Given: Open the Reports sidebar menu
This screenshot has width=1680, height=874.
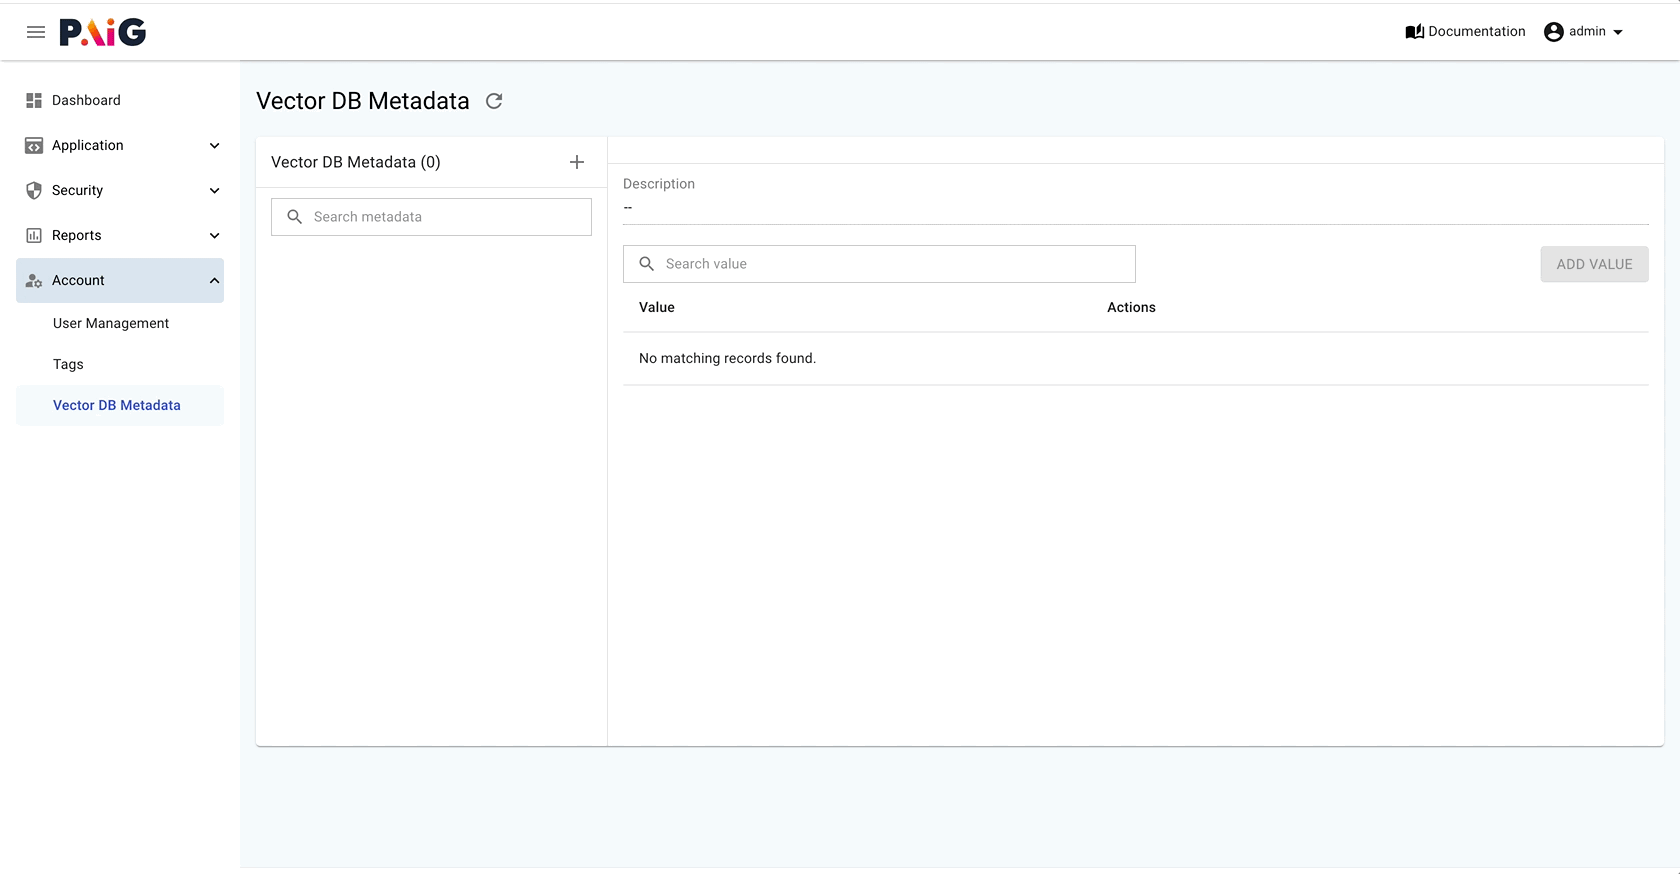Looking at the screenshot, I should coord(120,235).
